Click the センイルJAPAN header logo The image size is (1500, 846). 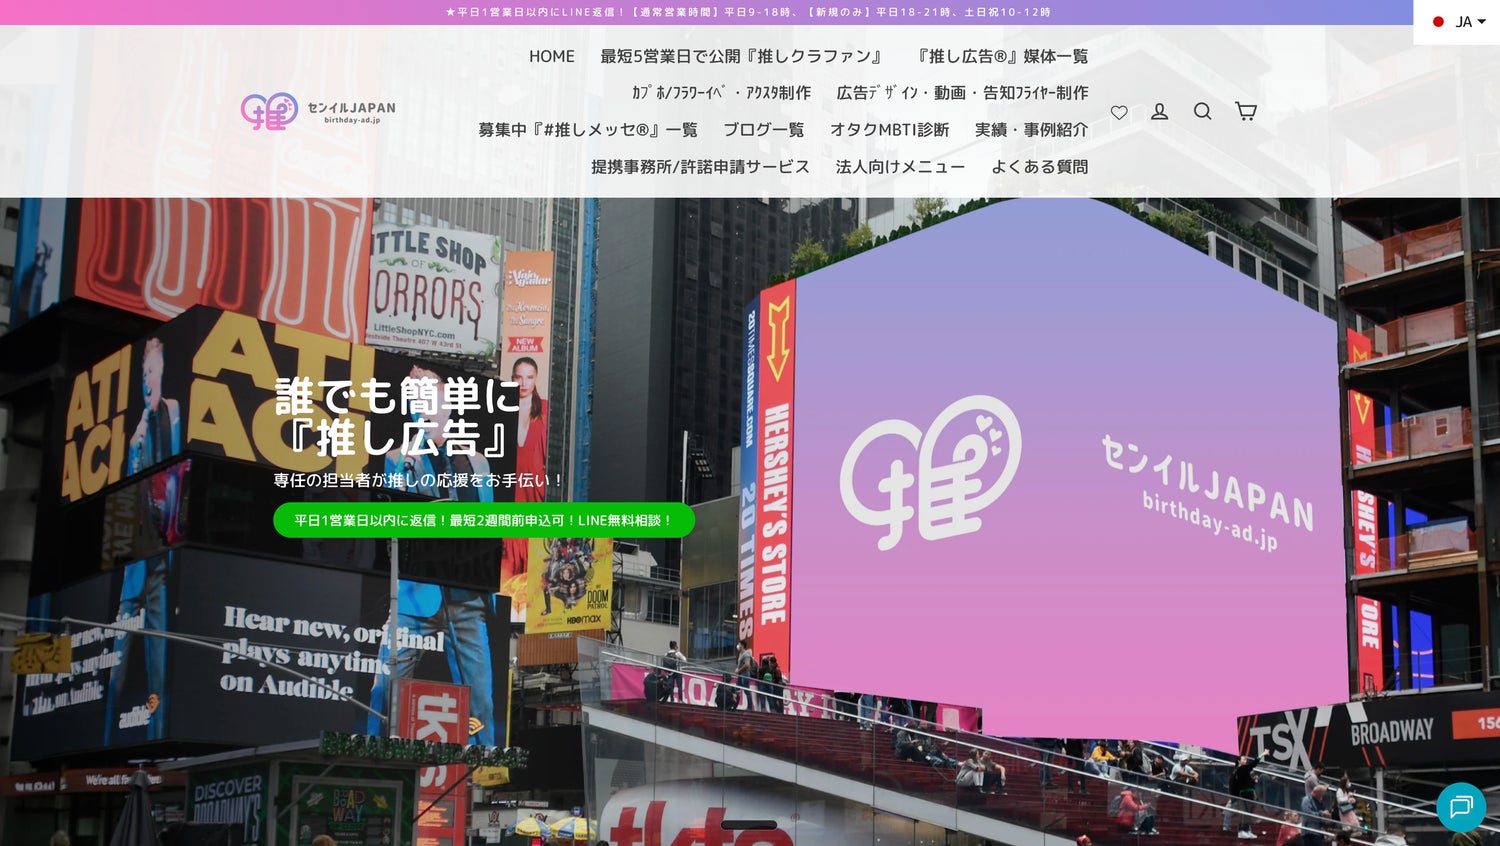[x=318, y=111]
